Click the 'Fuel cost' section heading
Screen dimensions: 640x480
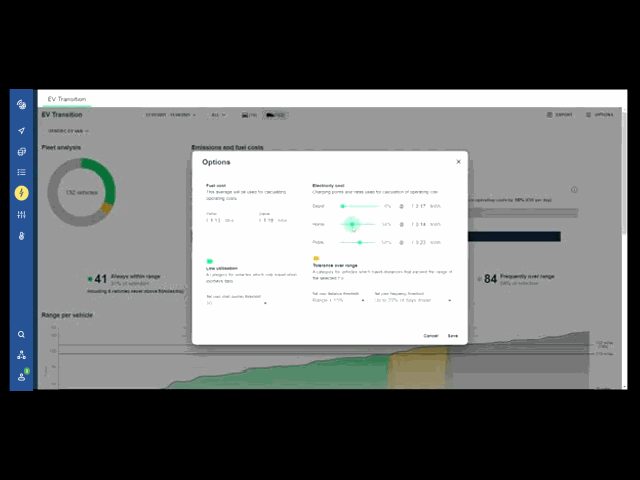point(216,185)
